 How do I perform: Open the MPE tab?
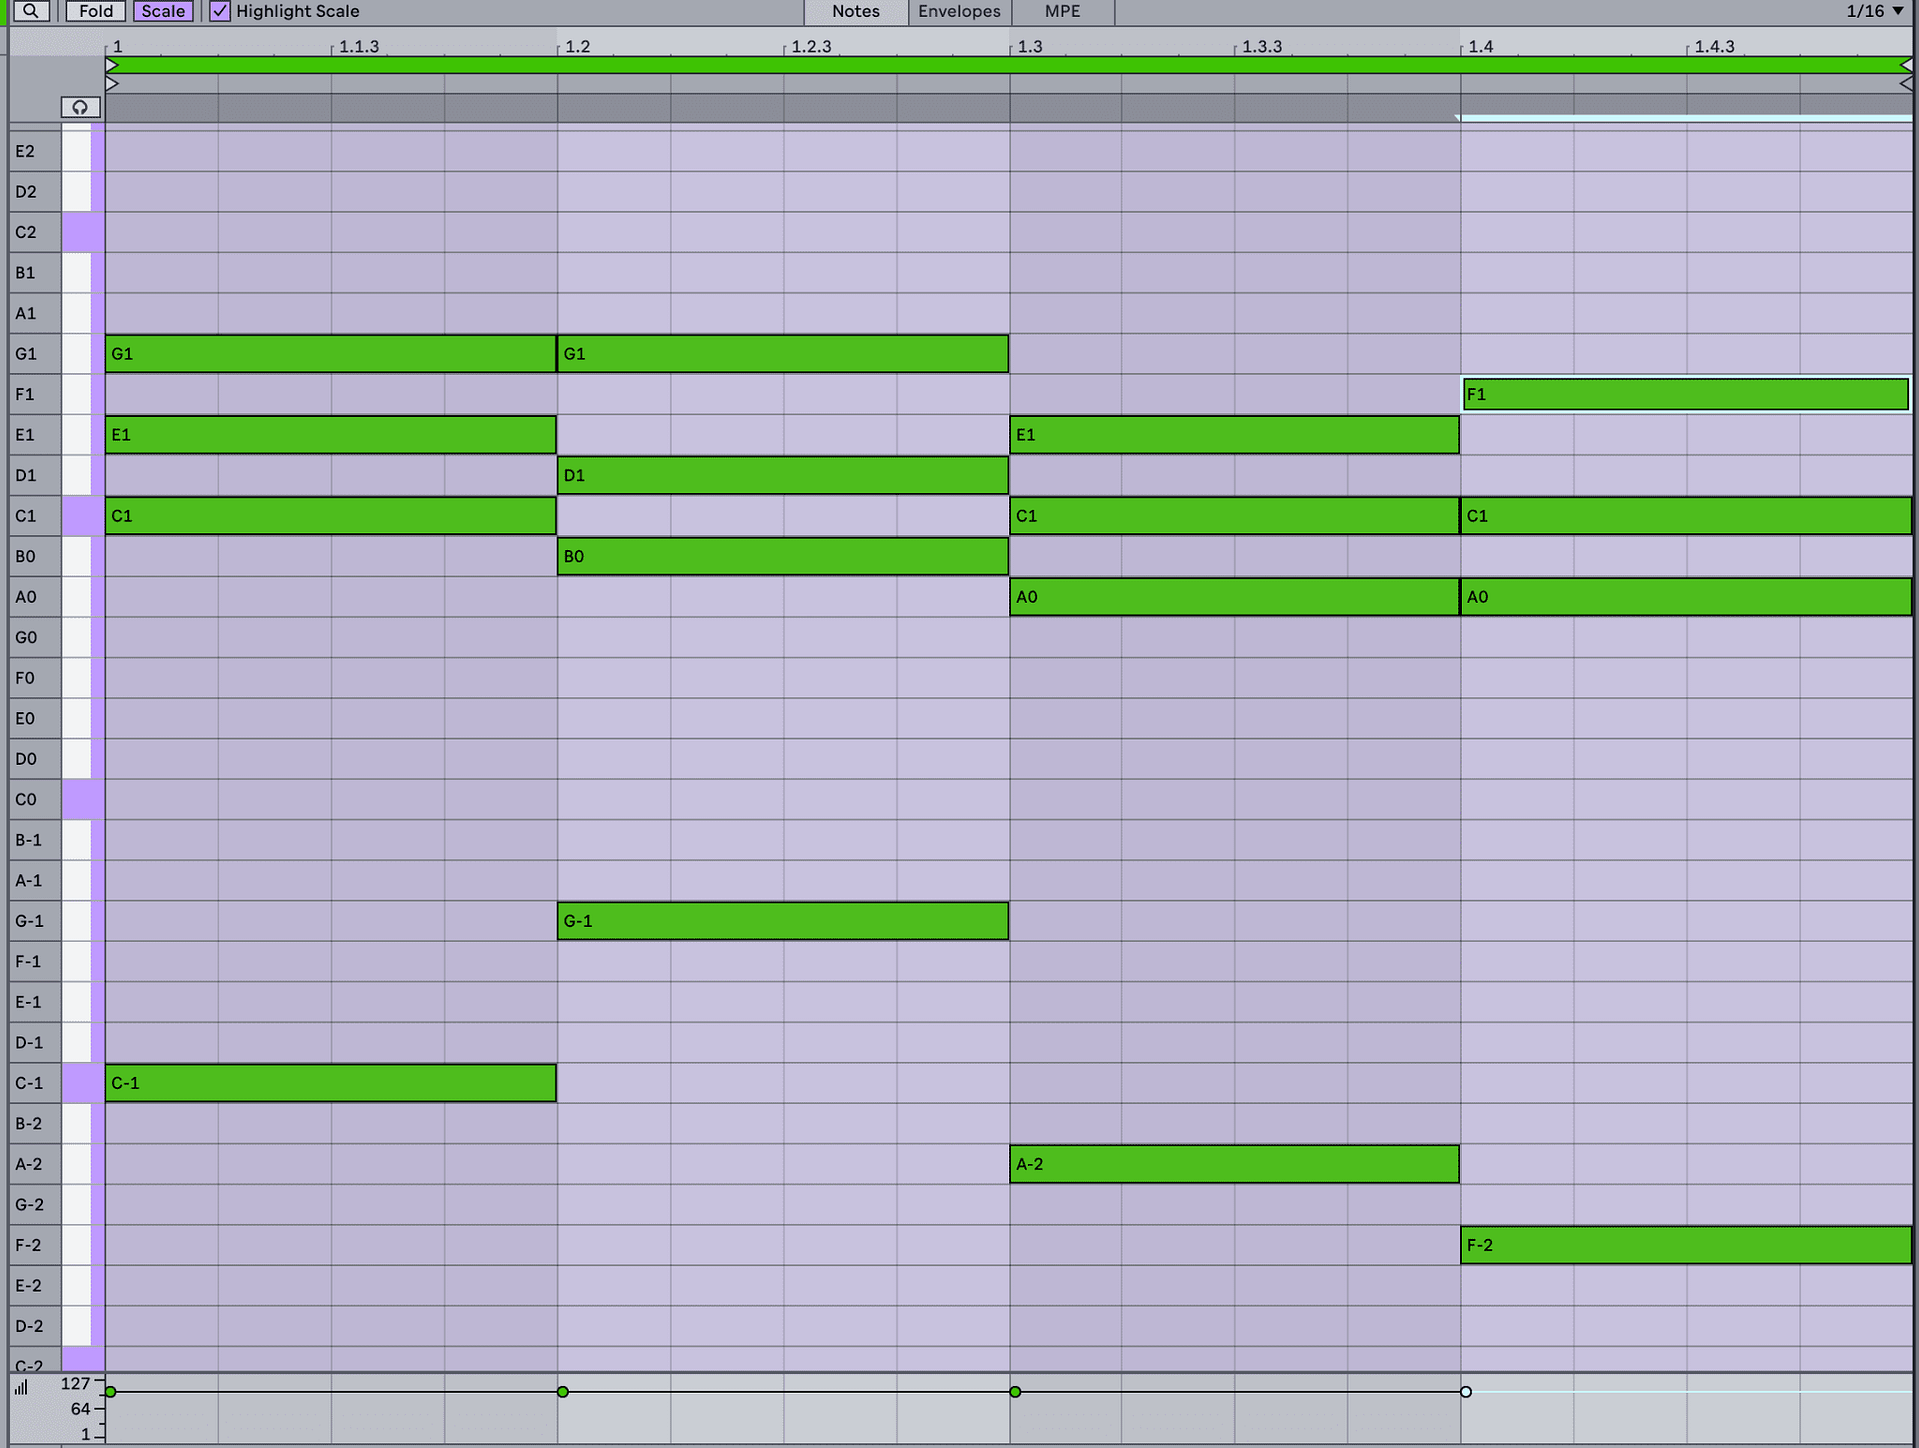[1061, 11]
